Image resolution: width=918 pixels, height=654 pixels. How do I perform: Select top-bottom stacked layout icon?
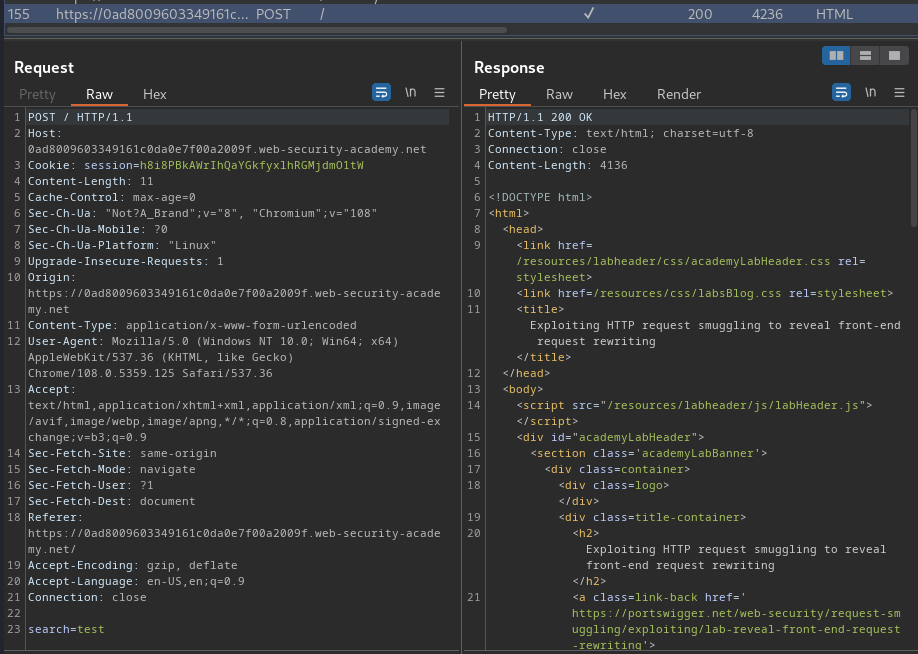click(x=865, y=56)
